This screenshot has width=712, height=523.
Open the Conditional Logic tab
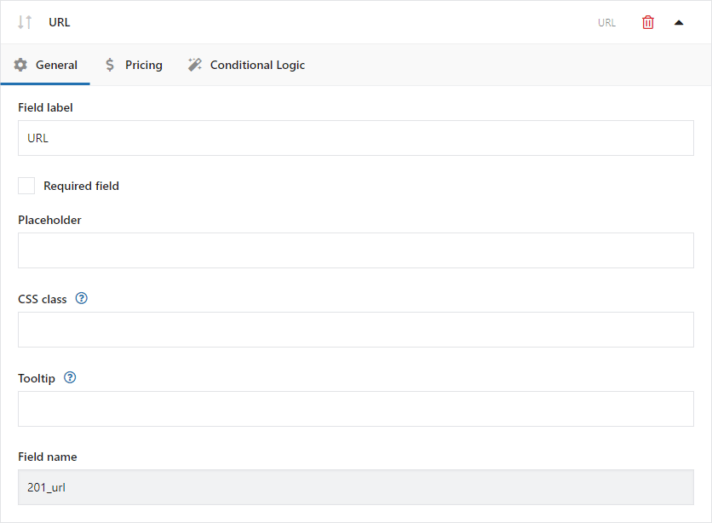pos(247,65)
